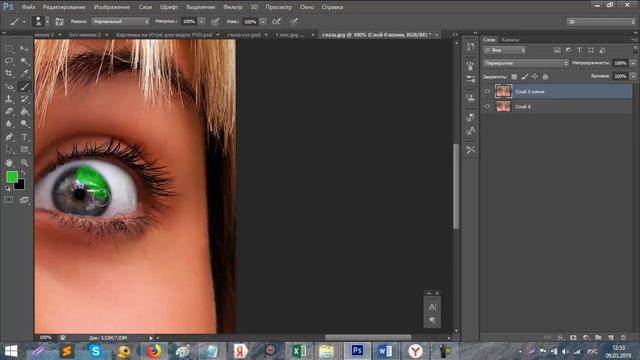Click the foreground green color swatch

coord(11,176)
